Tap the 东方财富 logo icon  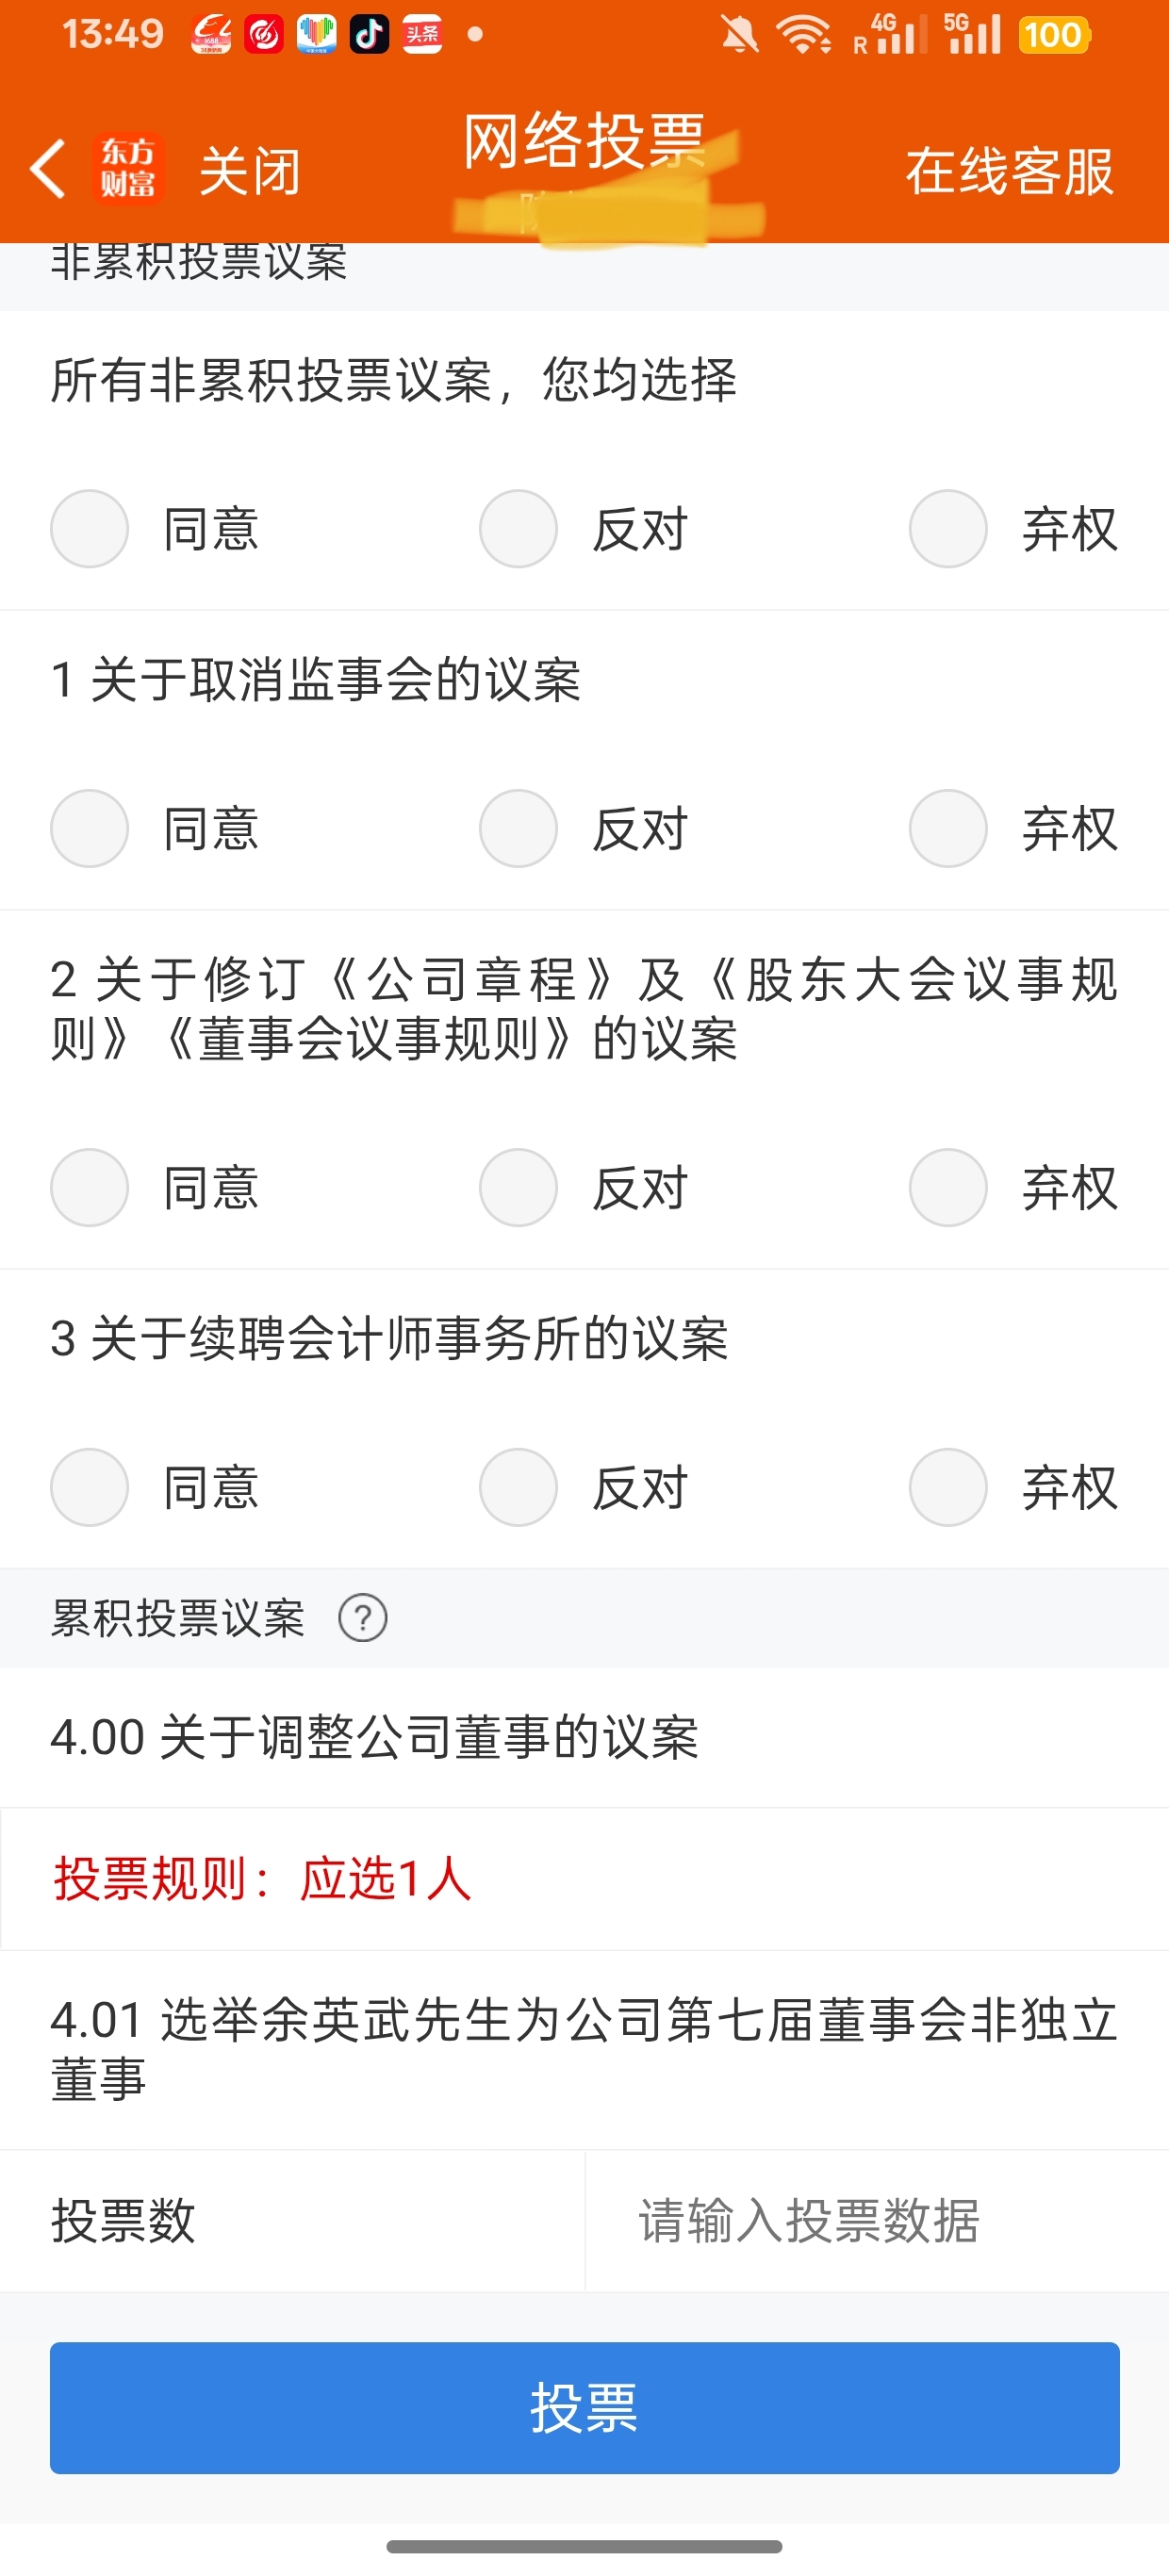[127, 168]
